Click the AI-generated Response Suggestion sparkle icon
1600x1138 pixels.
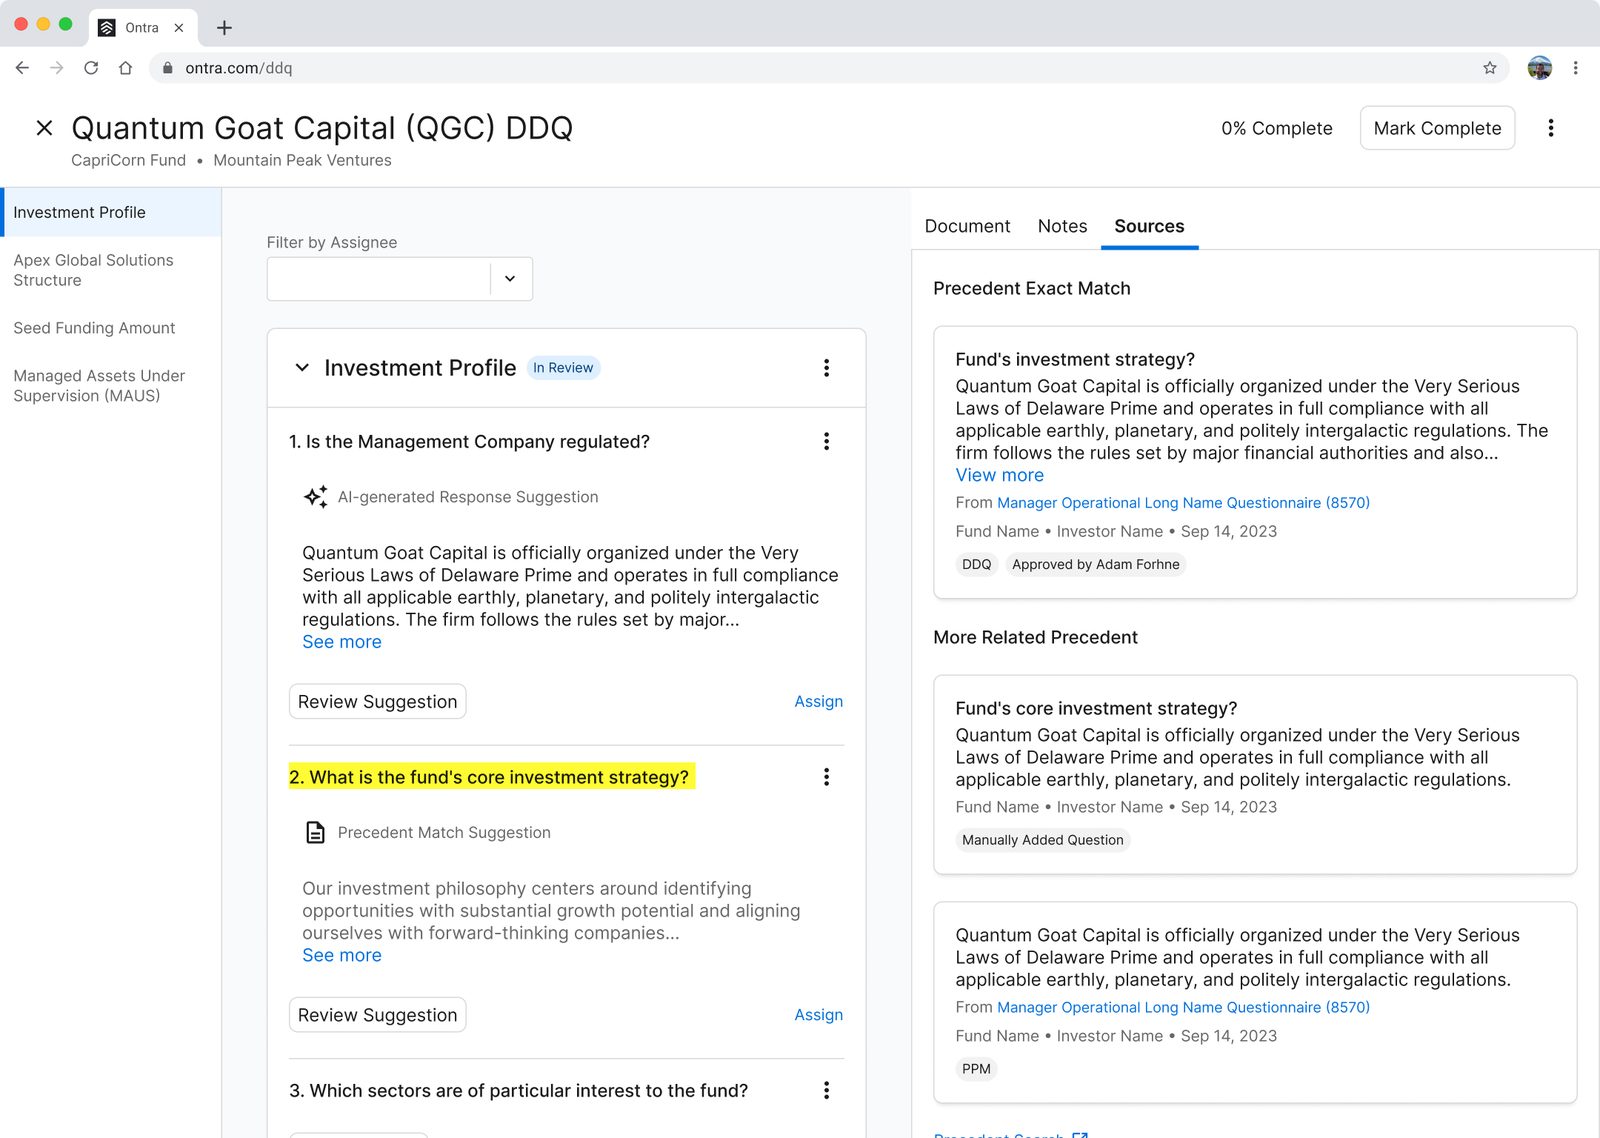(x=315, y=497)
